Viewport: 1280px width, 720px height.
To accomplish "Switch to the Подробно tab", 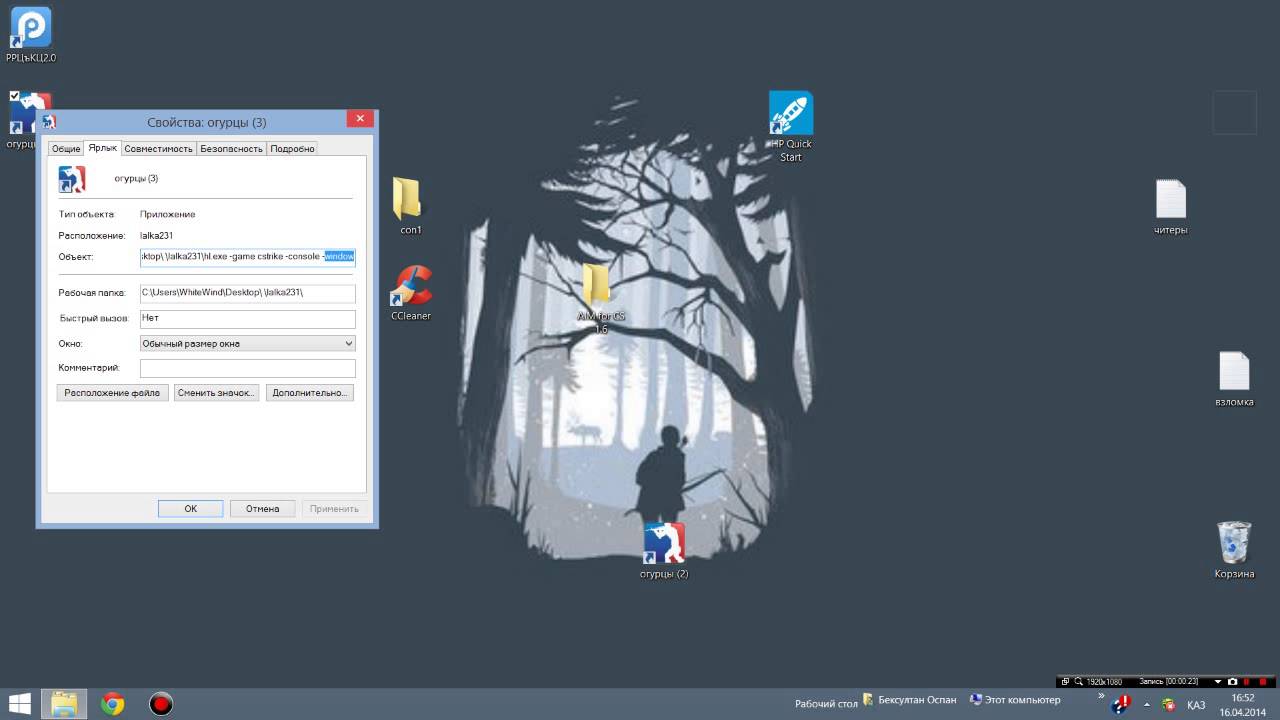I will click(x=292, y=148).
